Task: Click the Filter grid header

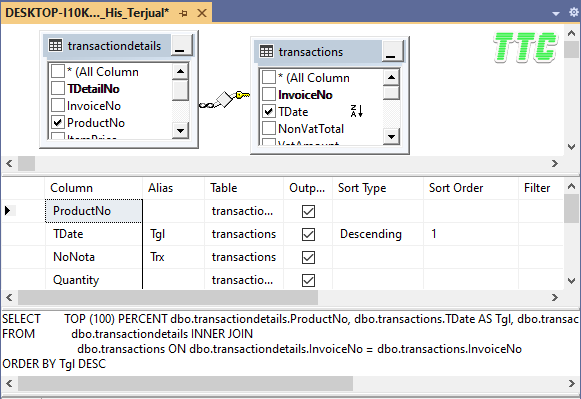Action: (x=541, y=188)
